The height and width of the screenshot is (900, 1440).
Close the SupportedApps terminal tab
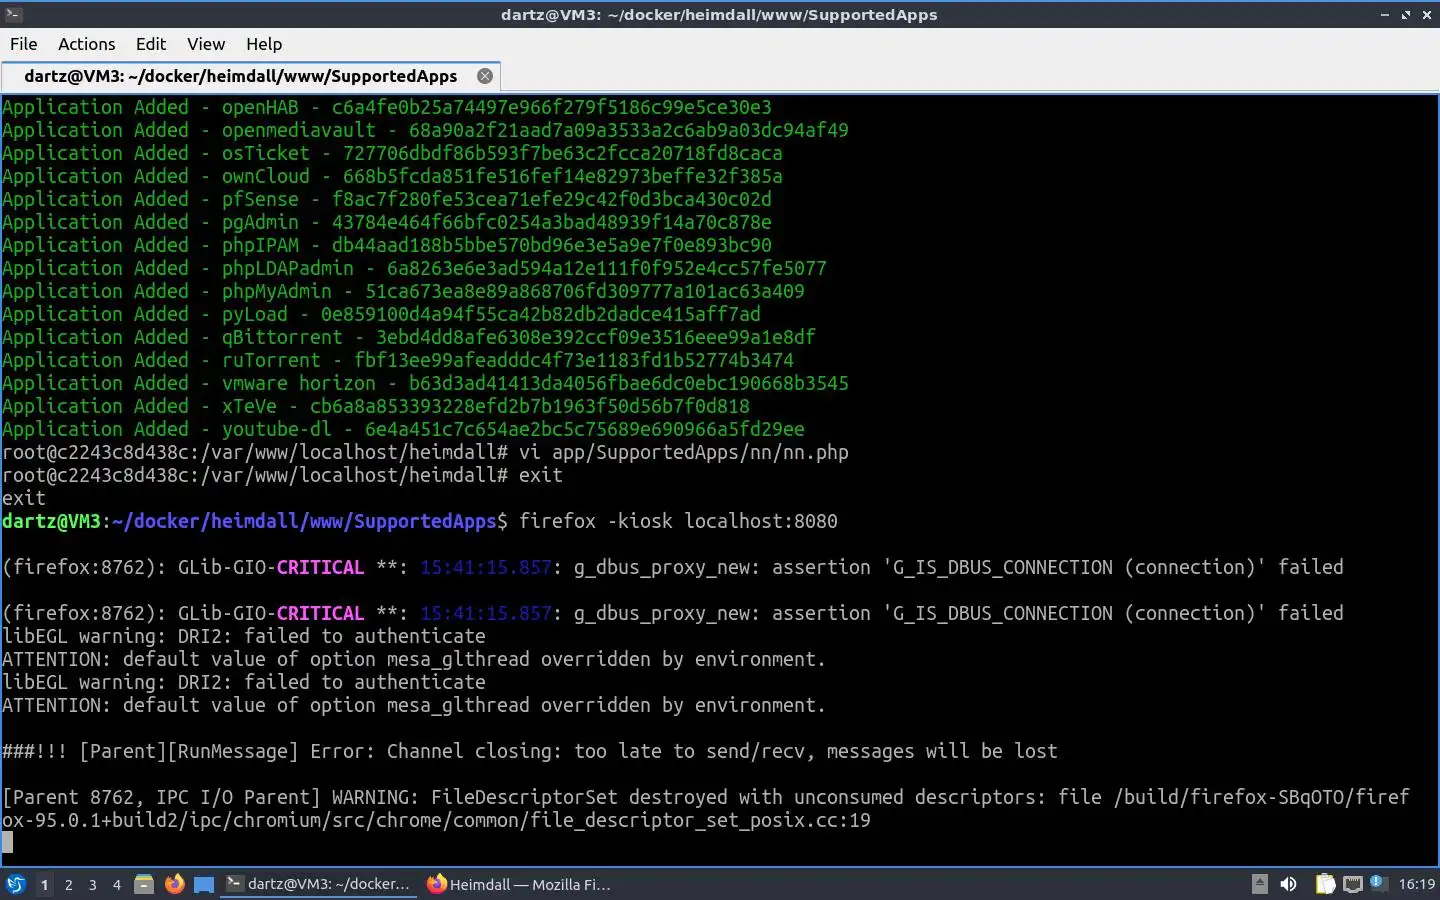[x=485, y=76]
